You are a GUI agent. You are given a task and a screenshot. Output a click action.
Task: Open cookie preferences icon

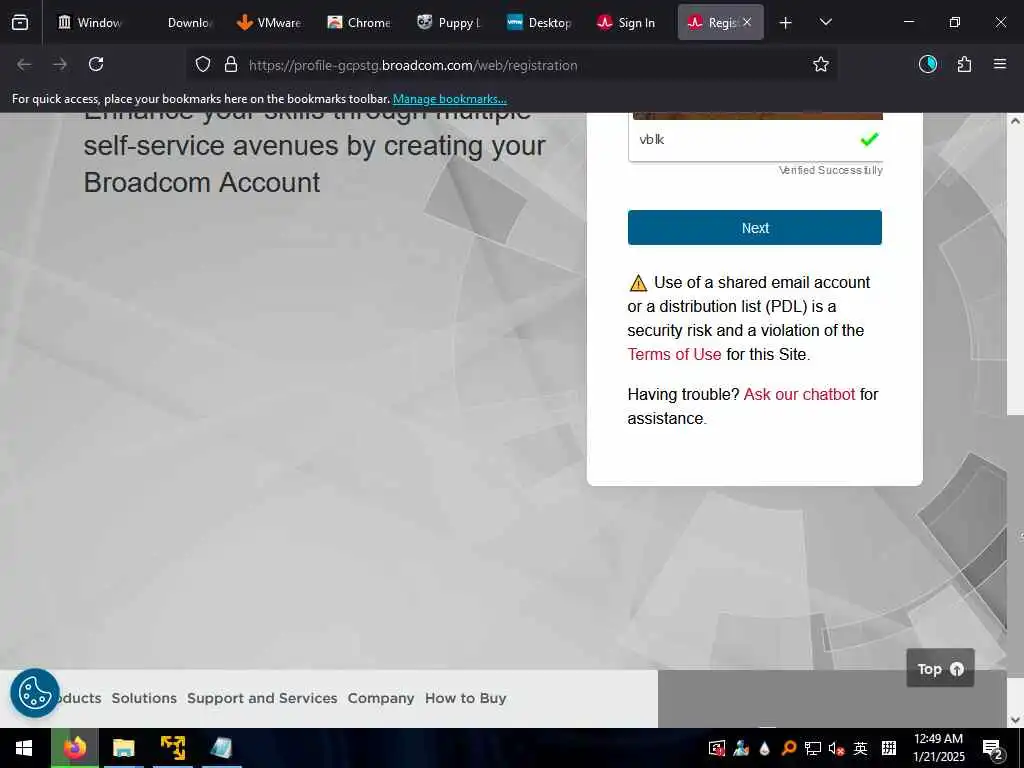tap(35, 693)
